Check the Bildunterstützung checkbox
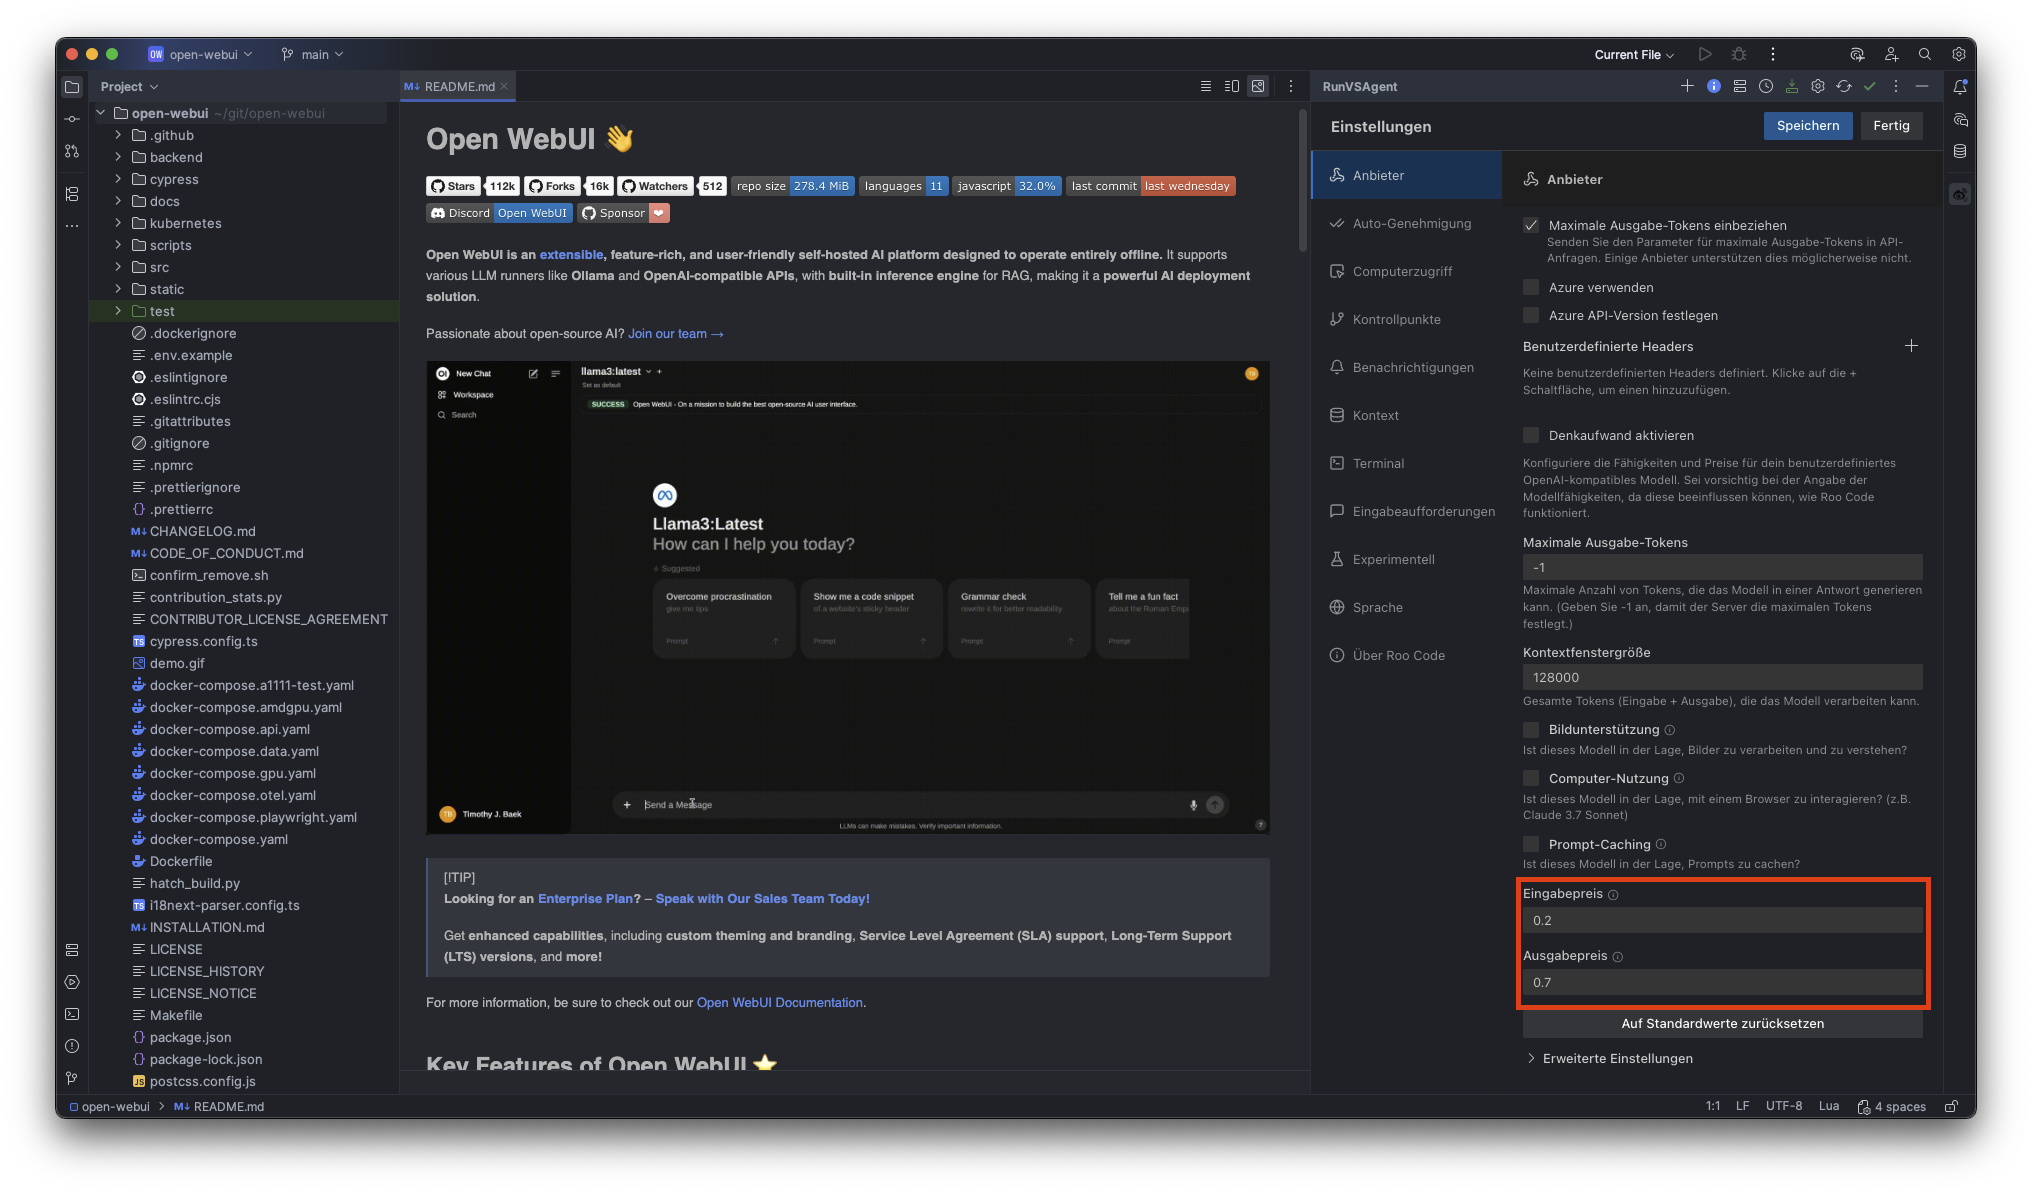Image resolution: width=2032 pixels, height=1192 pixels. pyautogui.click(x=1531, y=729)
